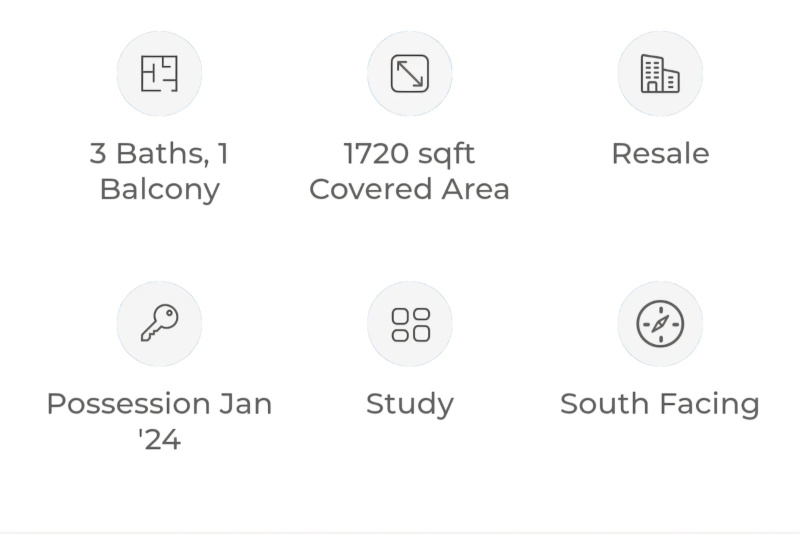Tap the diagonal arrows area icon
The width and height of the screenshot is (800, 534).
pos(409,74)
